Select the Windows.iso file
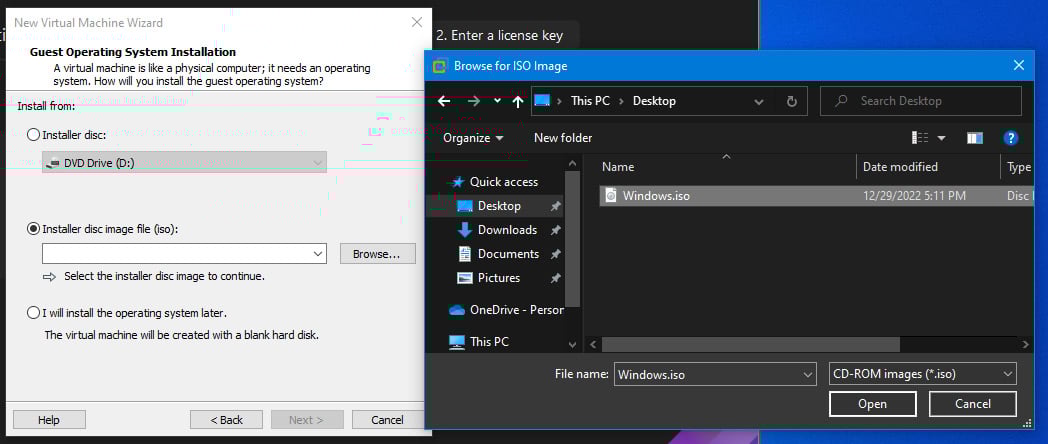This screenshot has width=1048, height=444. point(817,196)
